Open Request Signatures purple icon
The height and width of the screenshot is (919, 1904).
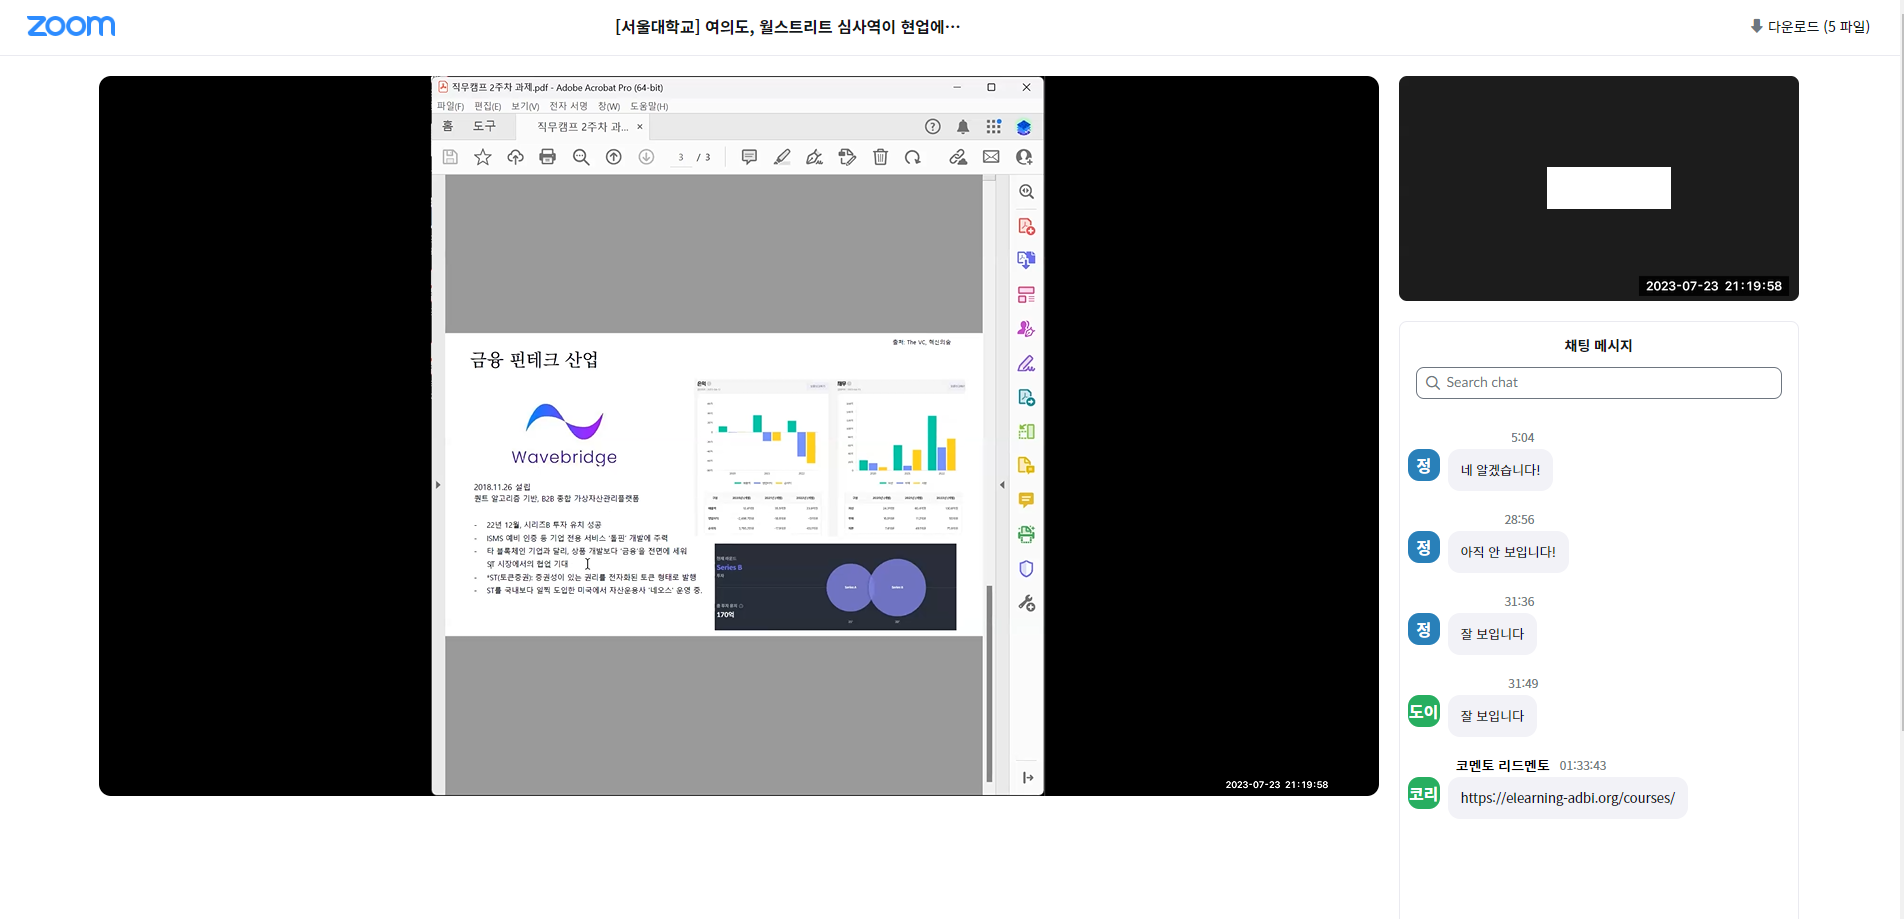pyautogui.click(x=1026, y=329)
